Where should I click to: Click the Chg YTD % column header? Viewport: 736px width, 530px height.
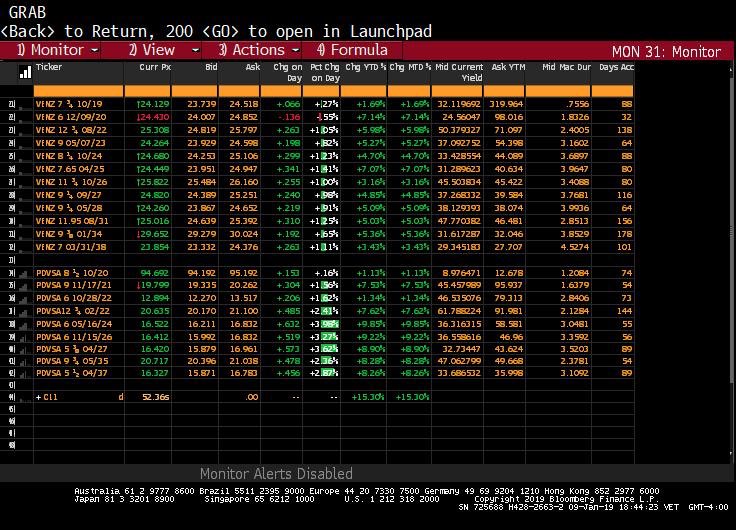coord(366,67)
